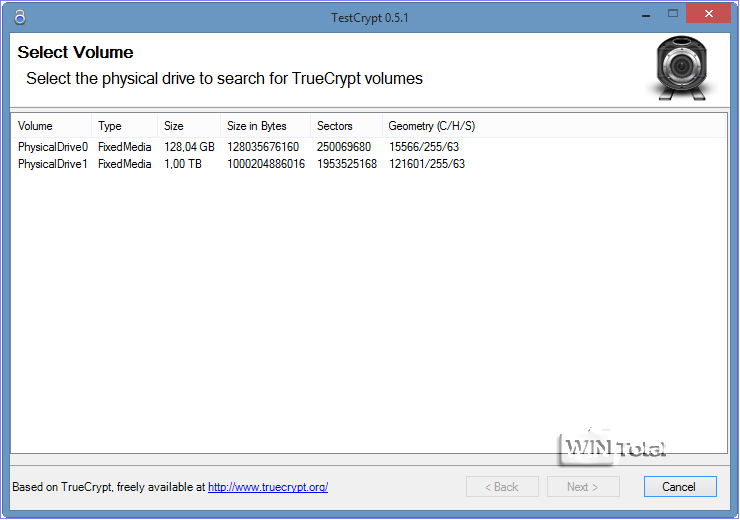The width and height of the screenshot is (740, 520).
Task: Minimize the TestCrypt window
Action: click(x=646, y=15)
